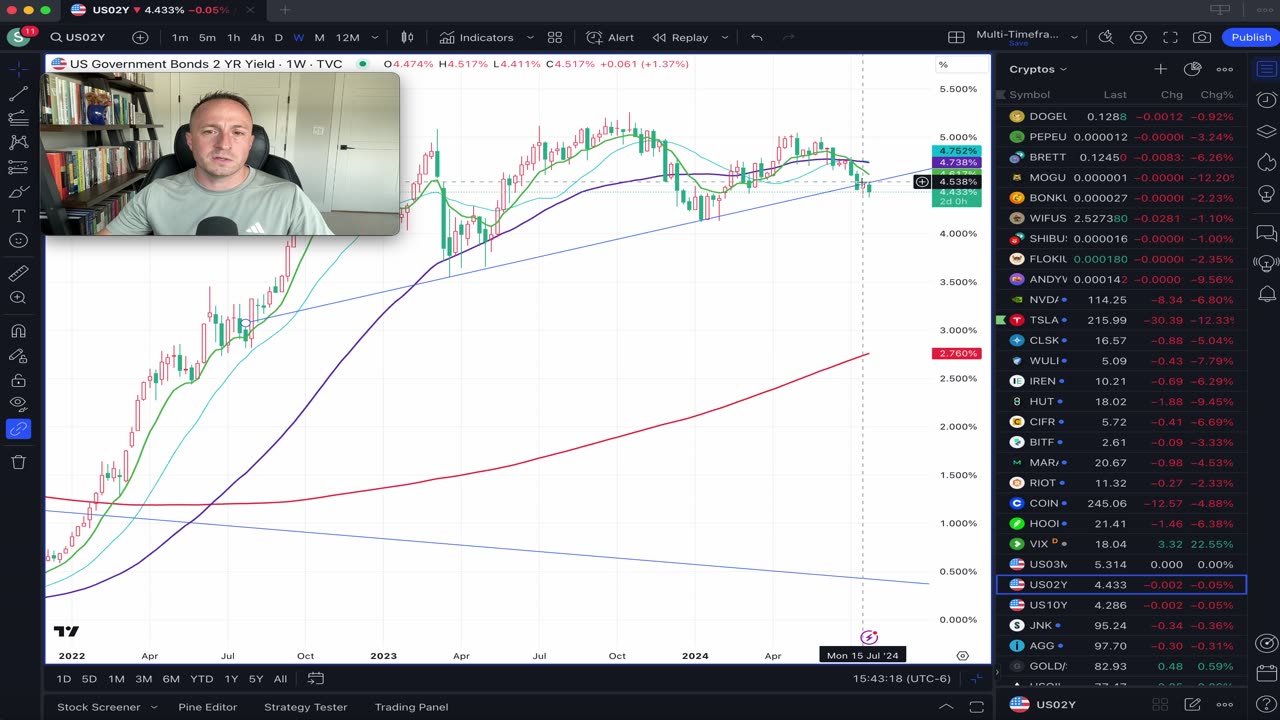Toggle the highlighted blue link icon
1280x720 pixels.
[x=18, y=429]
